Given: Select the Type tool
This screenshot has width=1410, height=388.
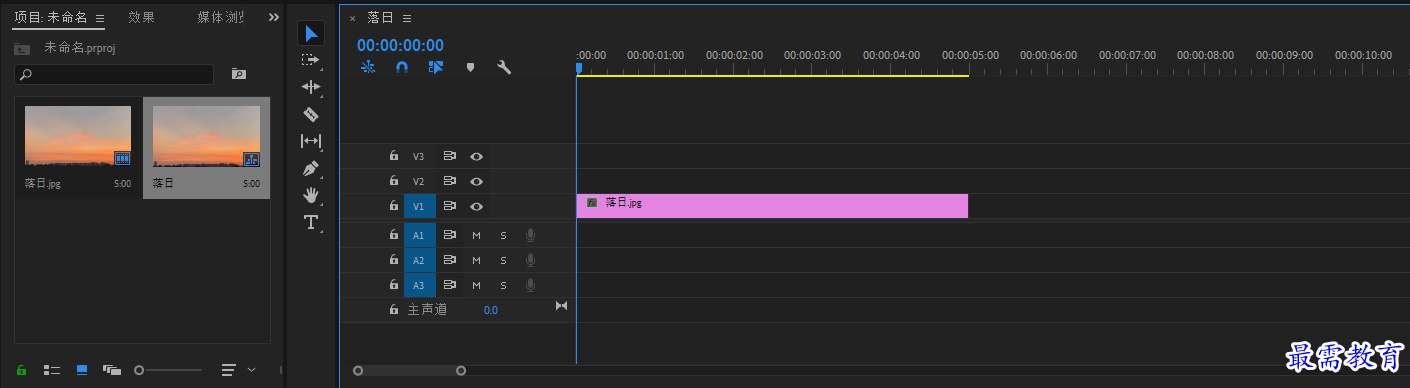Looking at the screenshot, I should [x=311, y=222].
